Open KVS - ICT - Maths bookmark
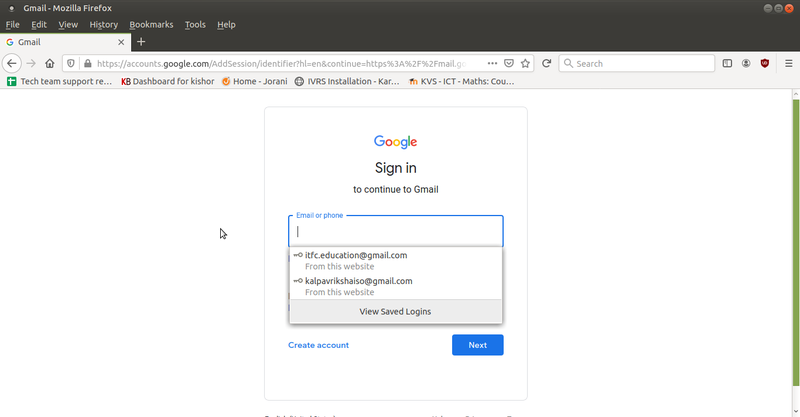800x417 pixels. [462, 82]
